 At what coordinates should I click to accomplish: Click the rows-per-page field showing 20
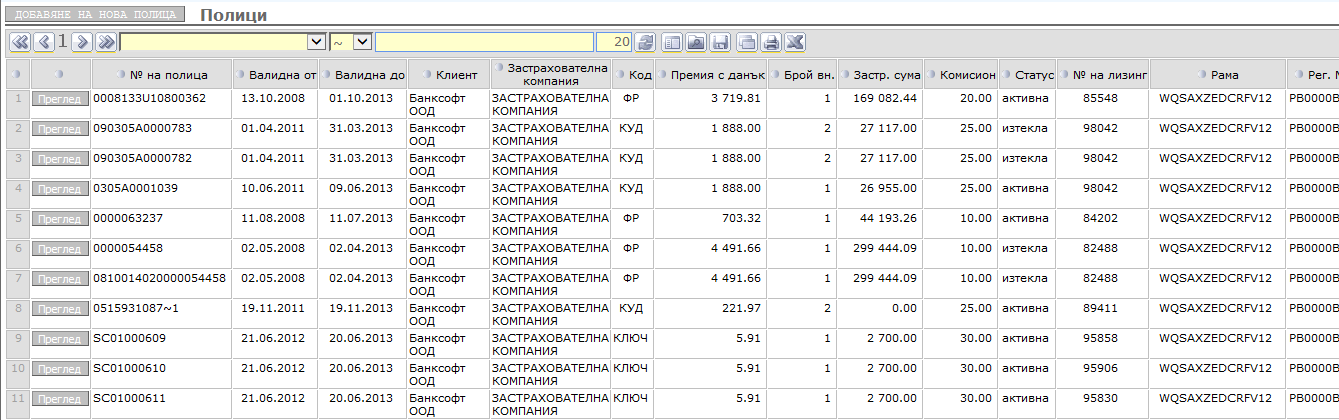614,42
